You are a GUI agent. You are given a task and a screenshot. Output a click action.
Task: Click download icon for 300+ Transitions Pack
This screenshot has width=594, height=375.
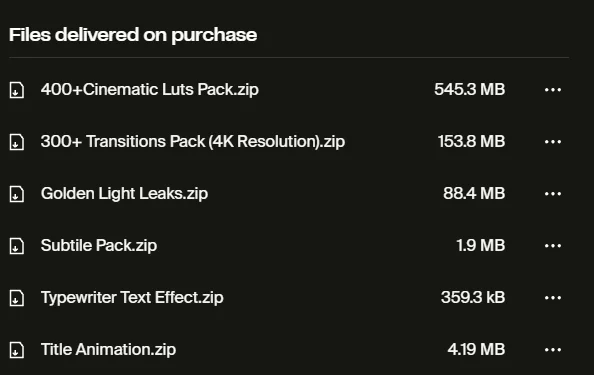pyautogui.click(x=17, y=142)
